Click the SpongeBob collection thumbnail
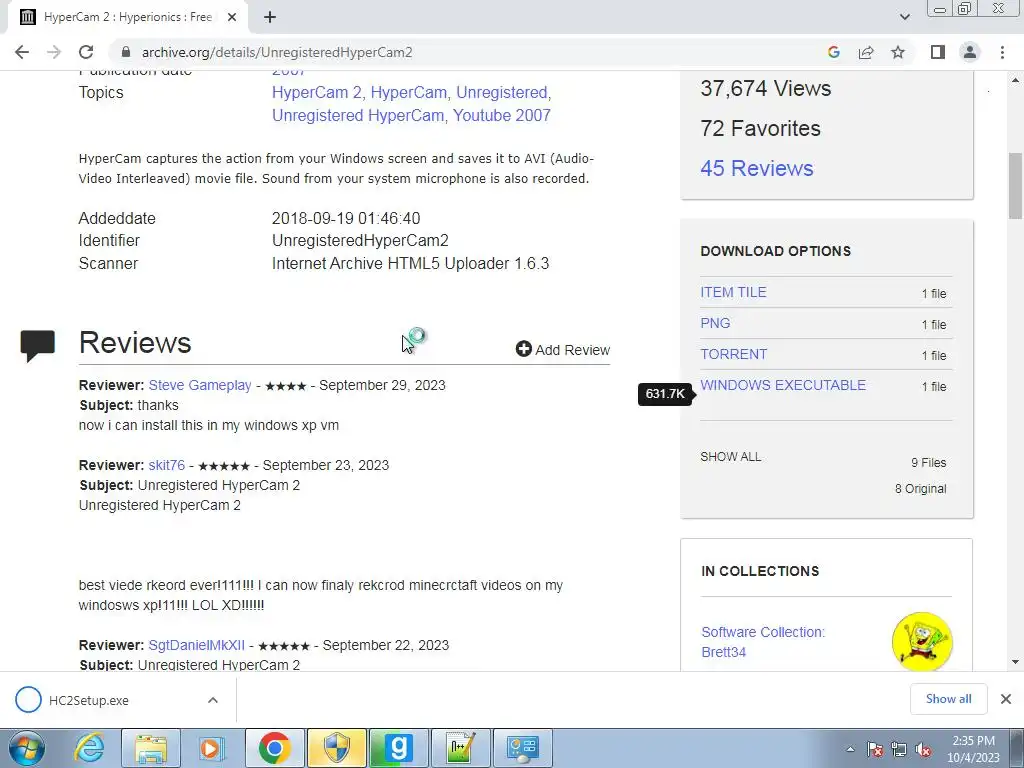The image size is (1024, 768). click(x=922, y=641)
